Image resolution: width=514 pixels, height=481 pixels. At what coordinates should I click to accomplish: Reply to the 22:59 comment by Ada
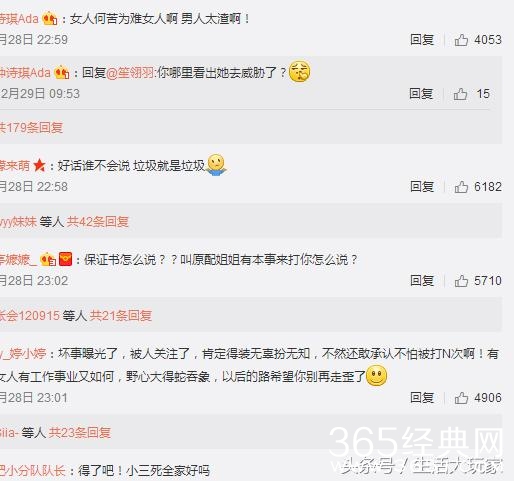422,40
